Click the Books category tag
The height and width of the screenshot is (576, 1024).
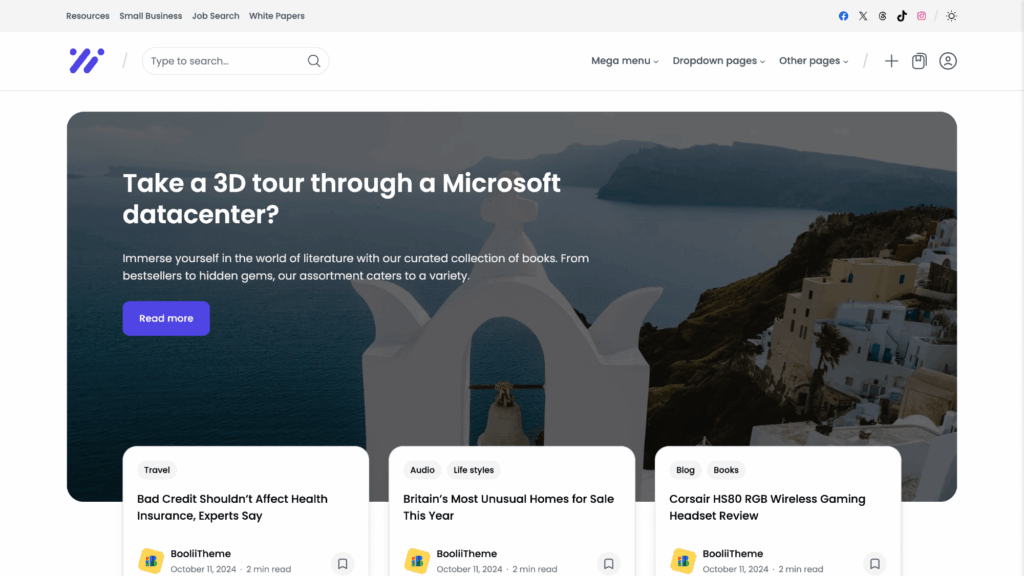(x=726, y=470)
